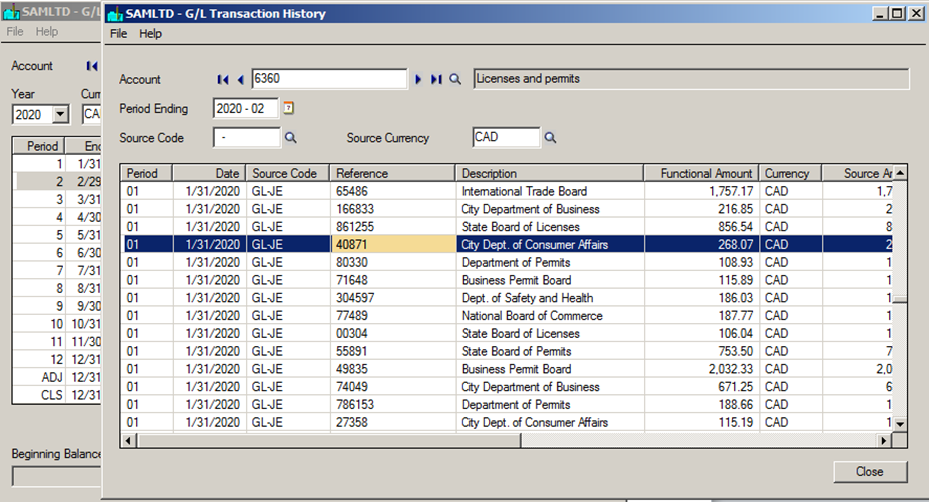Go to next account arrow
929x502 pixels.
[x=418, y=79]
